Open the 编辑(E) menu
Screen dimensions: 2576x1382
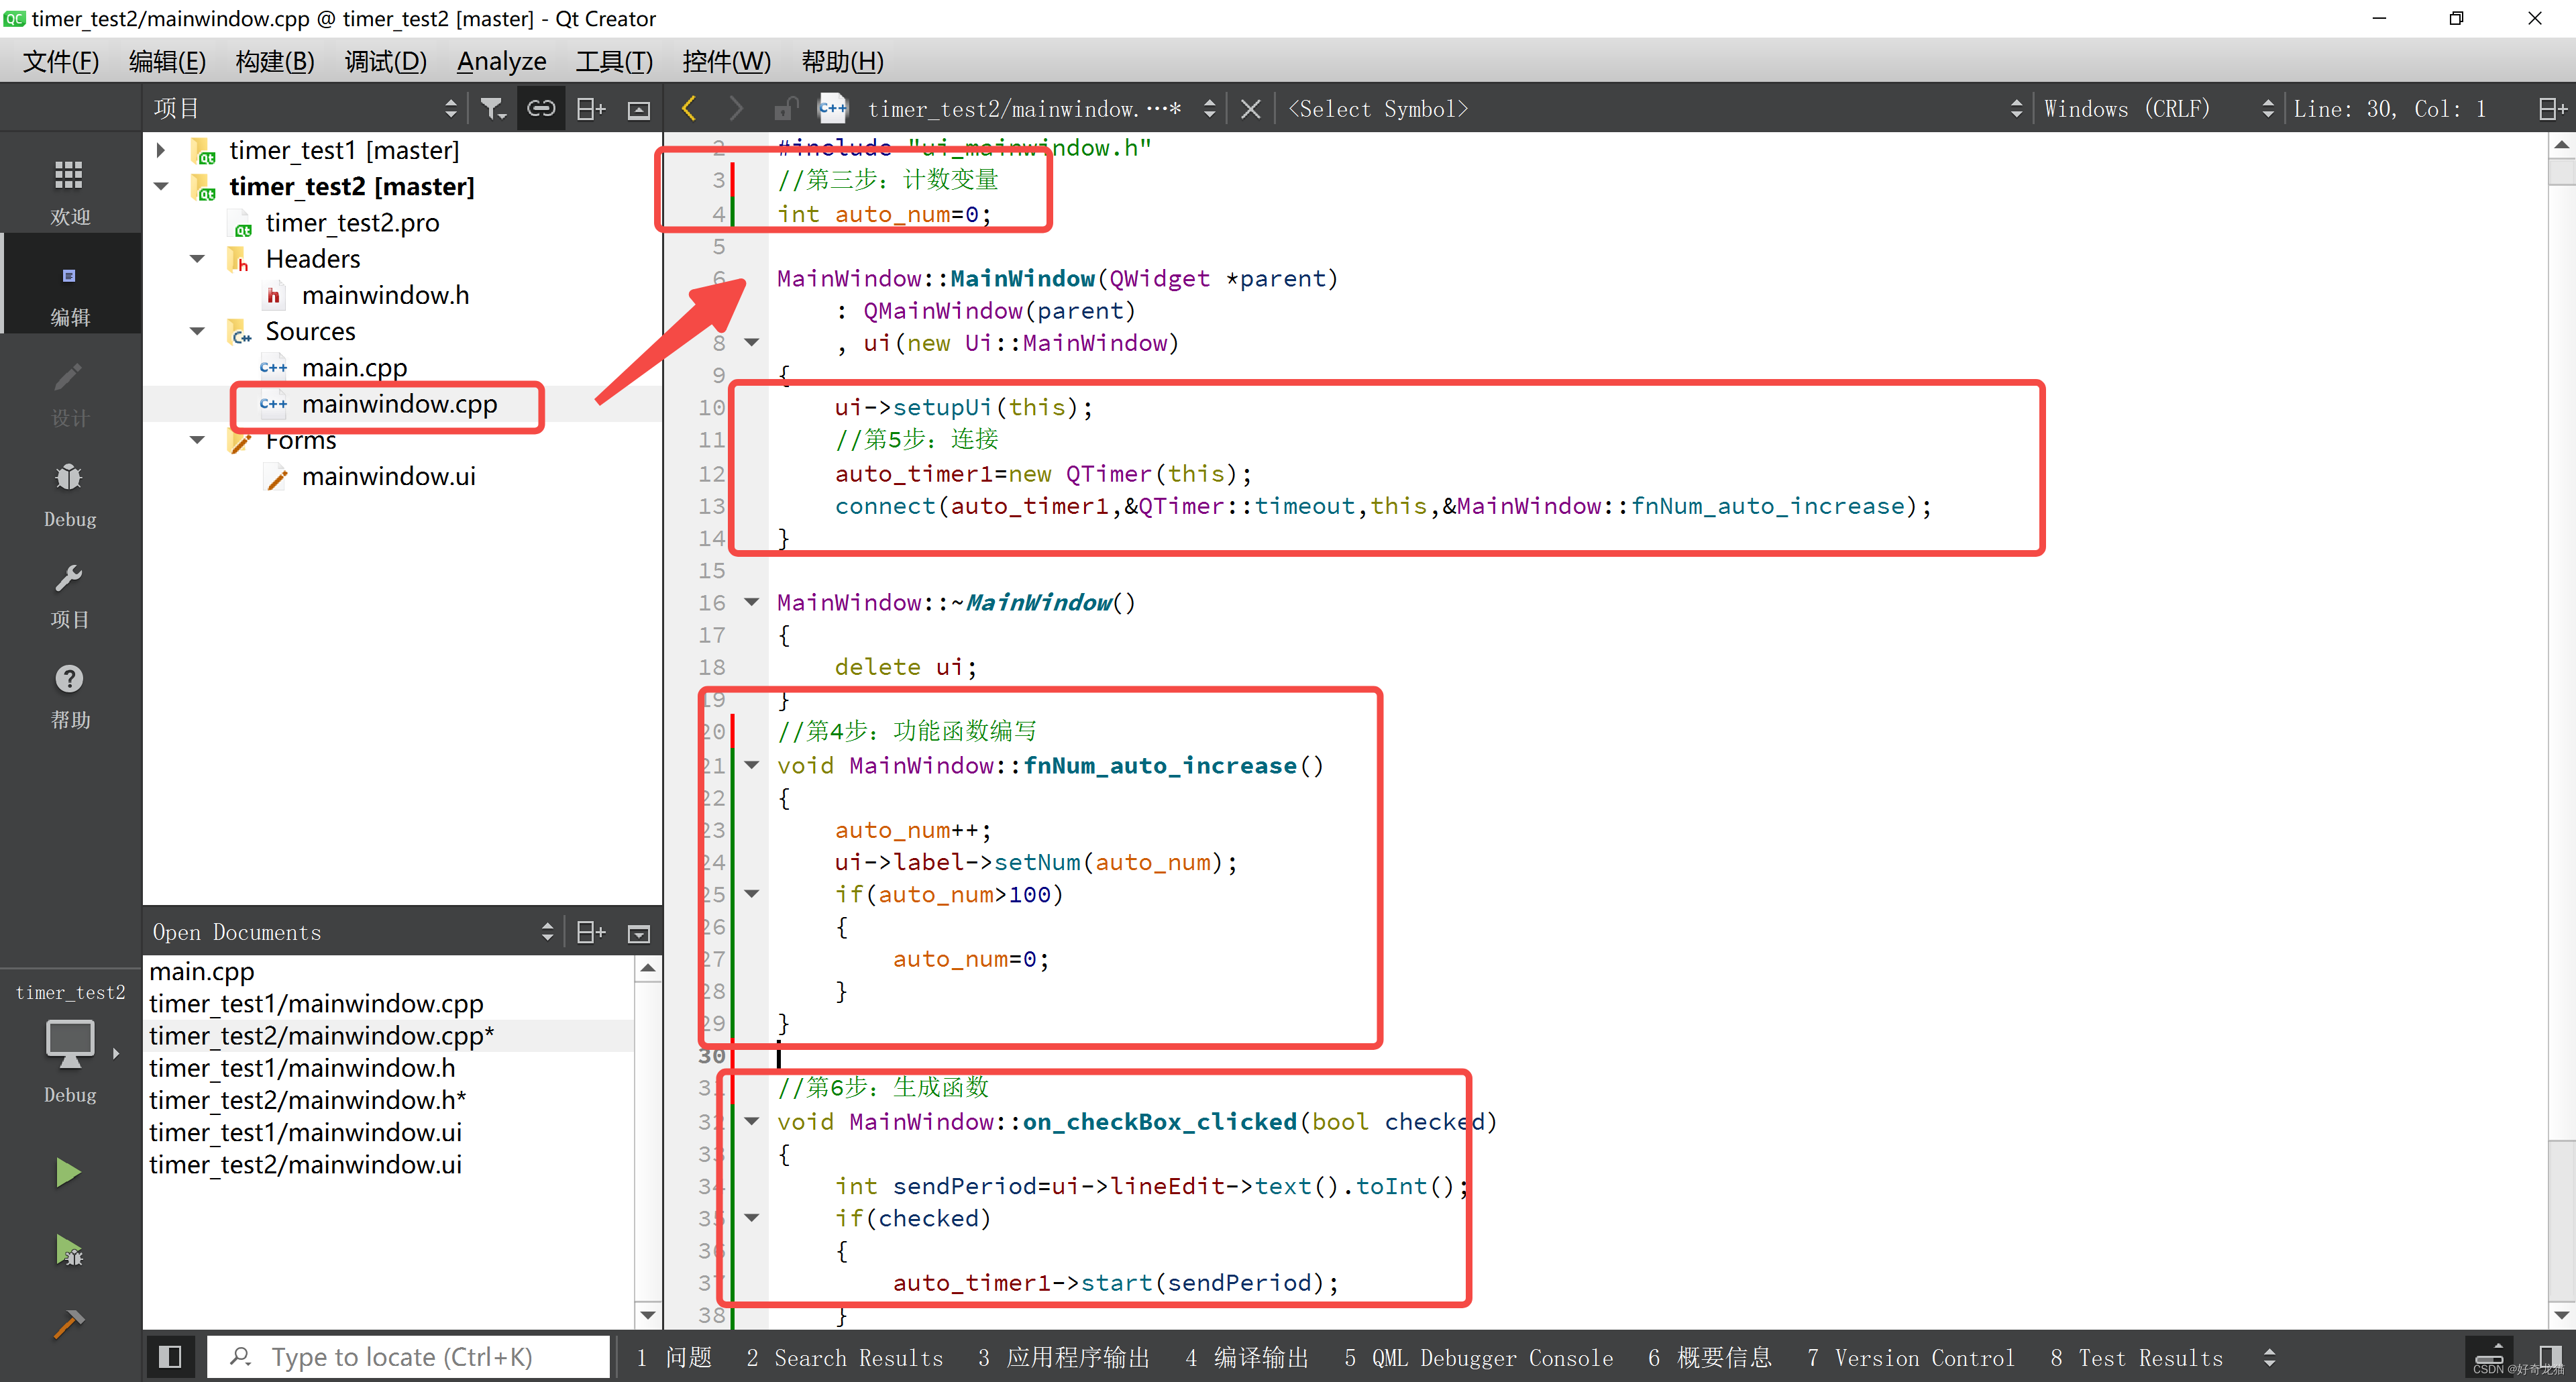[x=167, y=61]
